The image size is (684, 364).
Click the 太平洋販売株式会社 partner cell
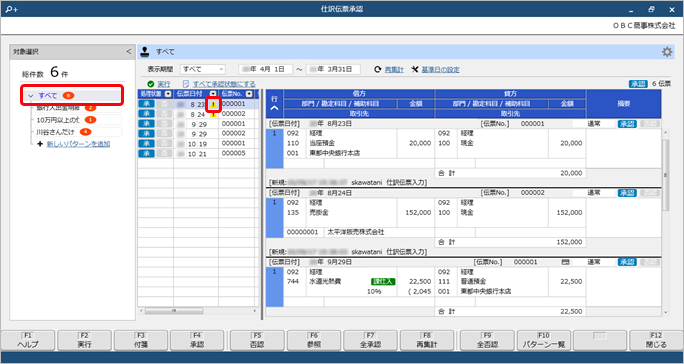(x=379, y=233)
